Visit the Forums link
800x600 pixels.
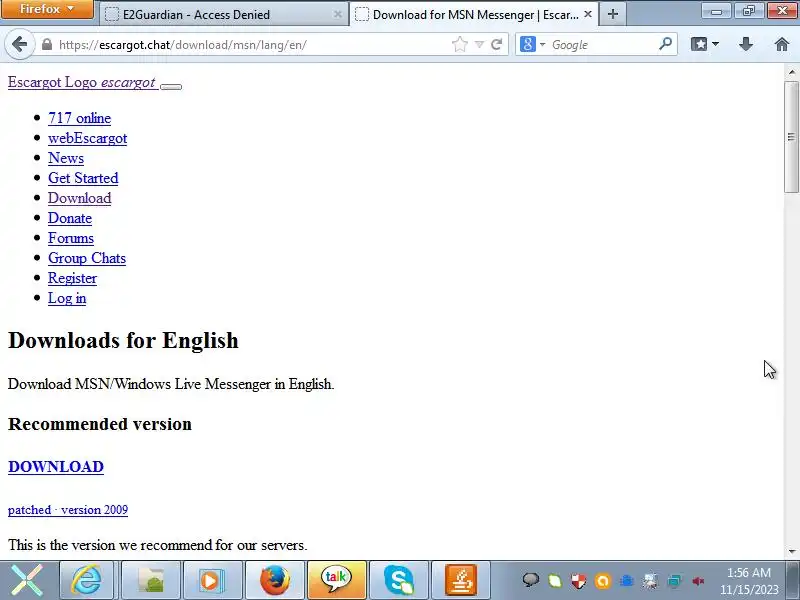point(71,238)
